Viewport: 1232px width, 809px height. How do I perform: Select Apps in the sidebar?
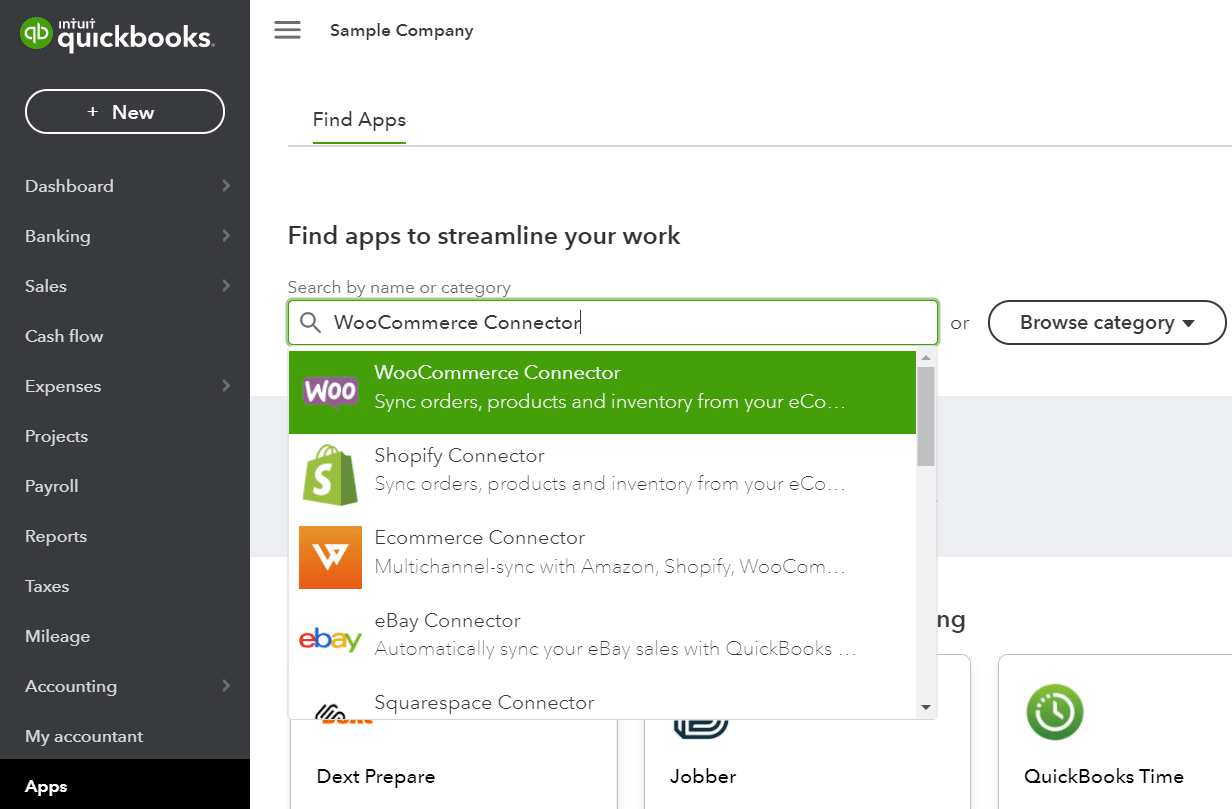(125, 785)
